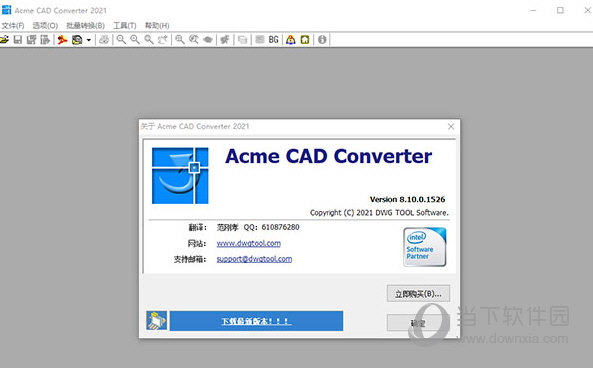Open the www.dwgtool.com website link
The image size is (593, 368).
248,243
